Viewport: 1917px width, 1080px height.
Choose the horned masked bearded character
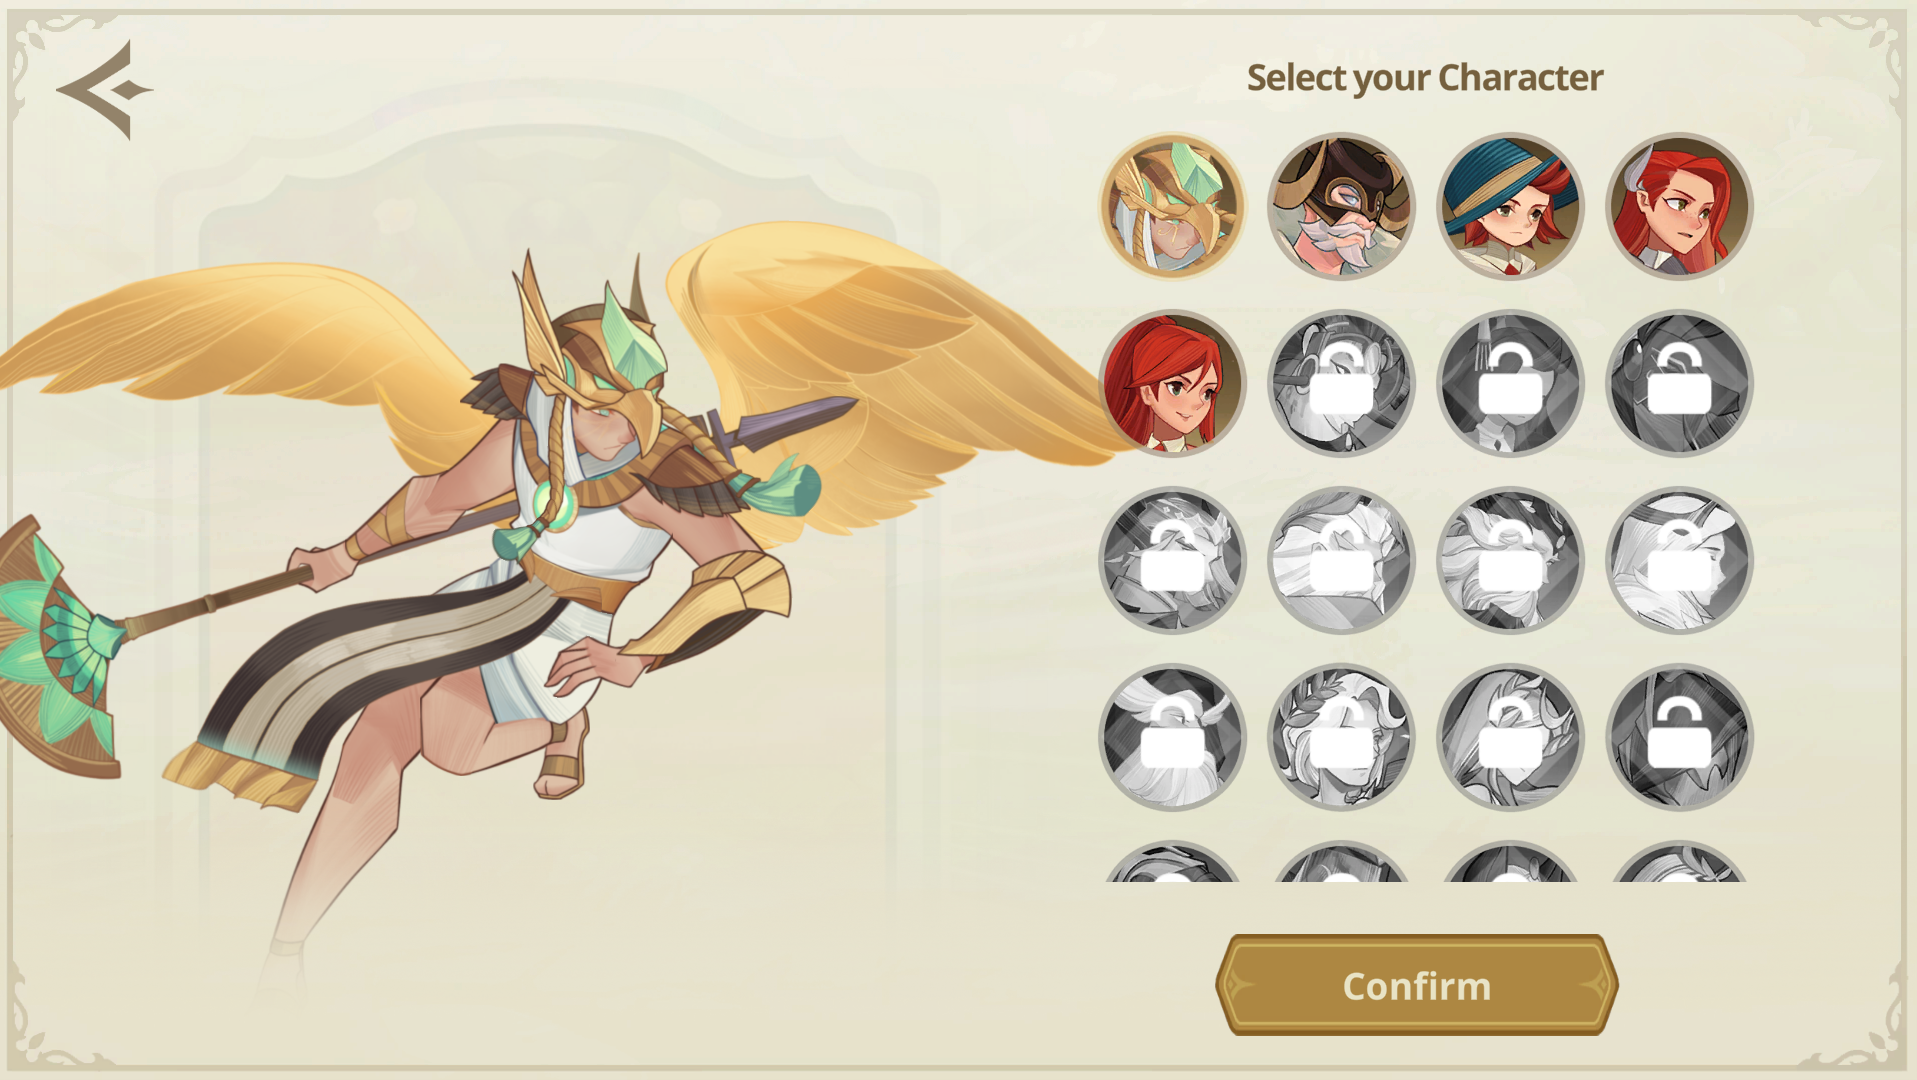1341,207
